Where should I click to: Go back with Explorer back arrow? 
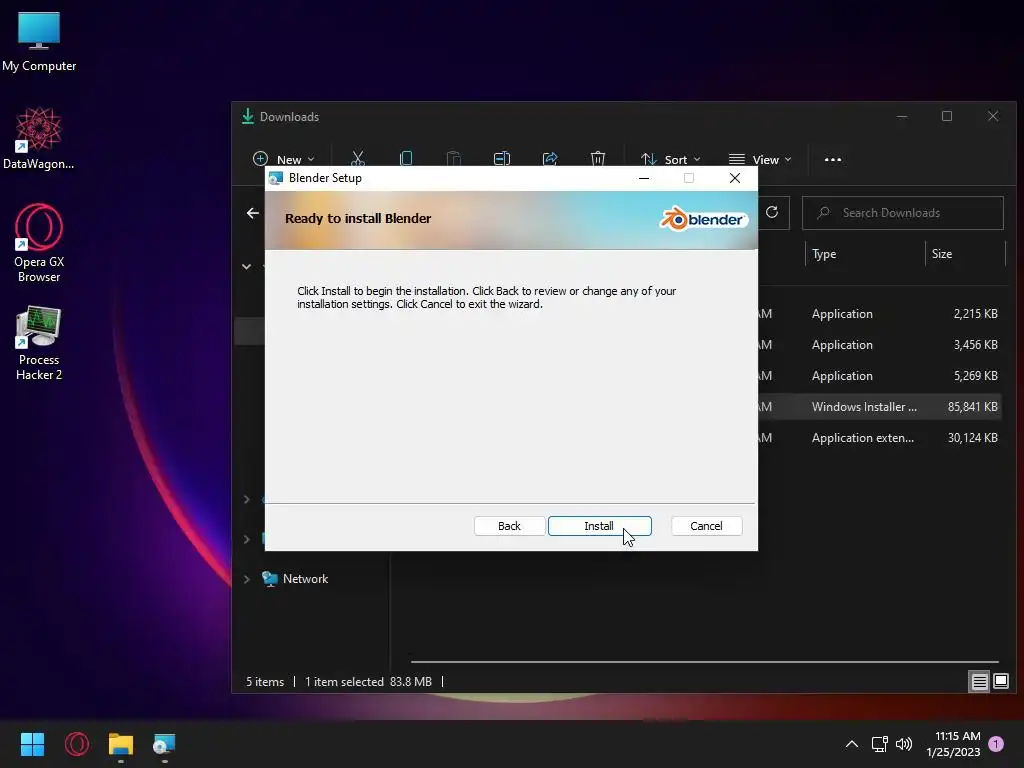tap(253, 213)
